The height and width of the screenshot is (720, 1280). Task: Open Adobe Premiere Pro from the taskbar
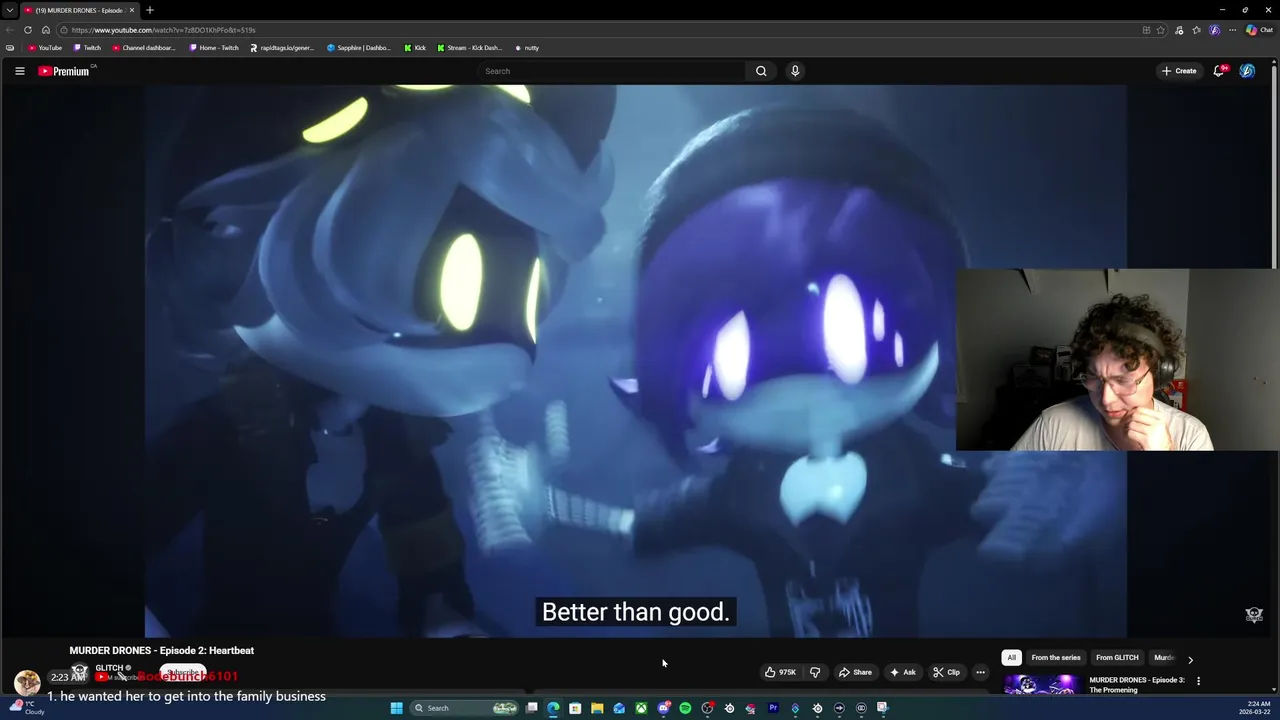click(x=773, y=708)
